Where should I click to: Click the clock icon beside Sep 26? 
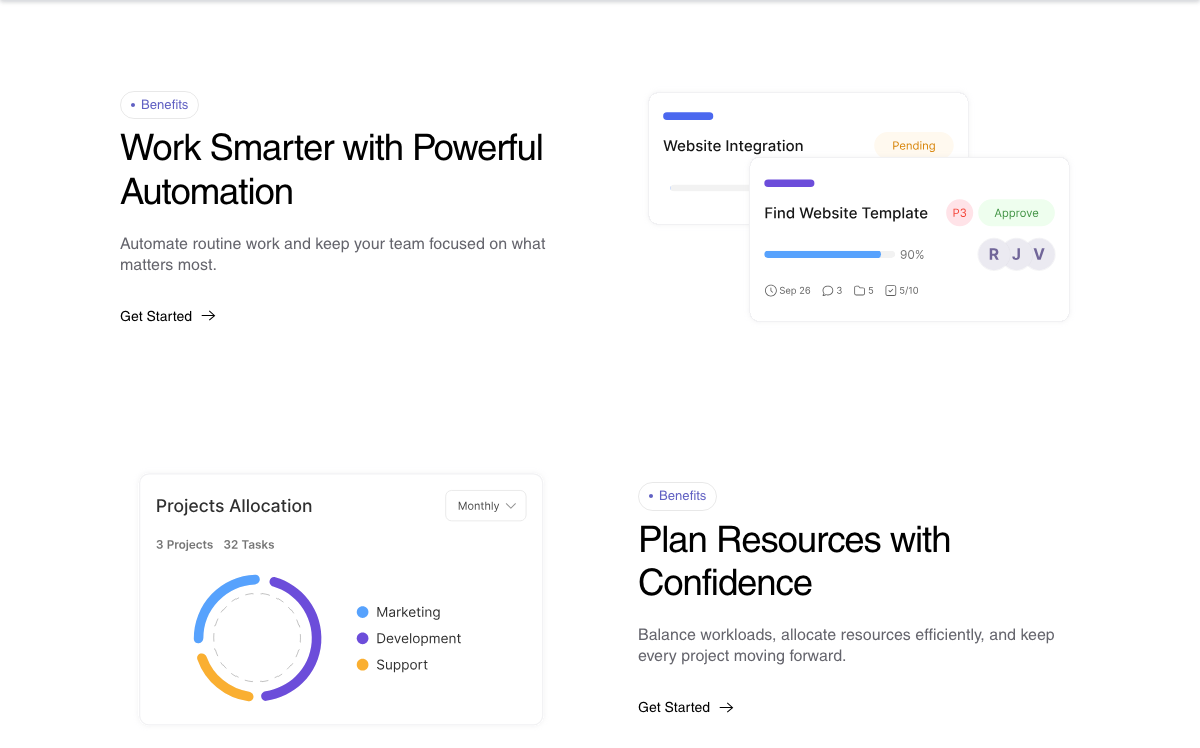point(770,291)
